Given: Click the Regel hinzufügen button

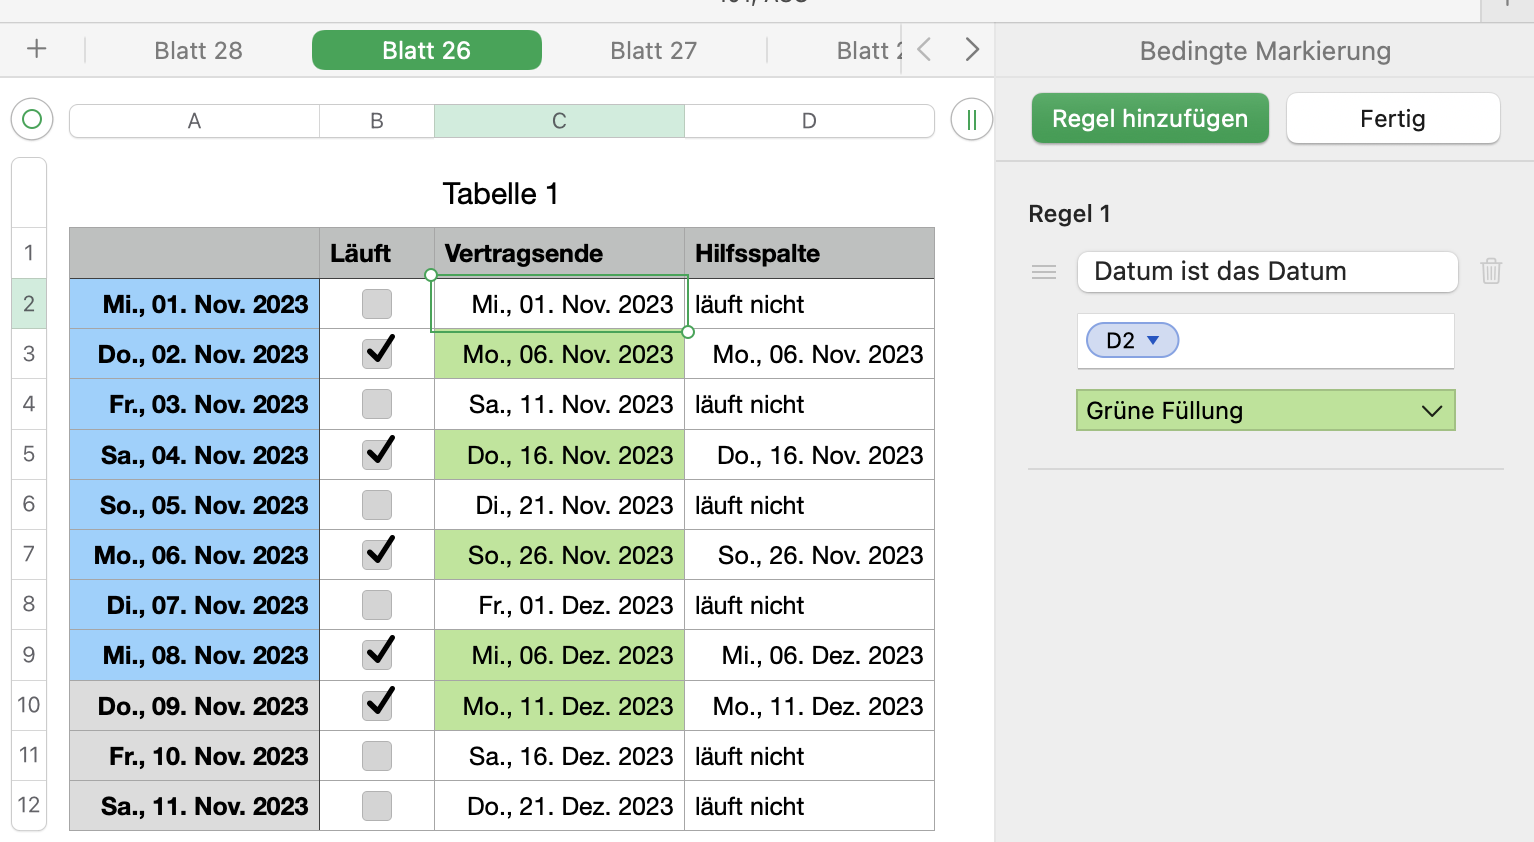Looking at the screenshot, I should click(1150, 119).
